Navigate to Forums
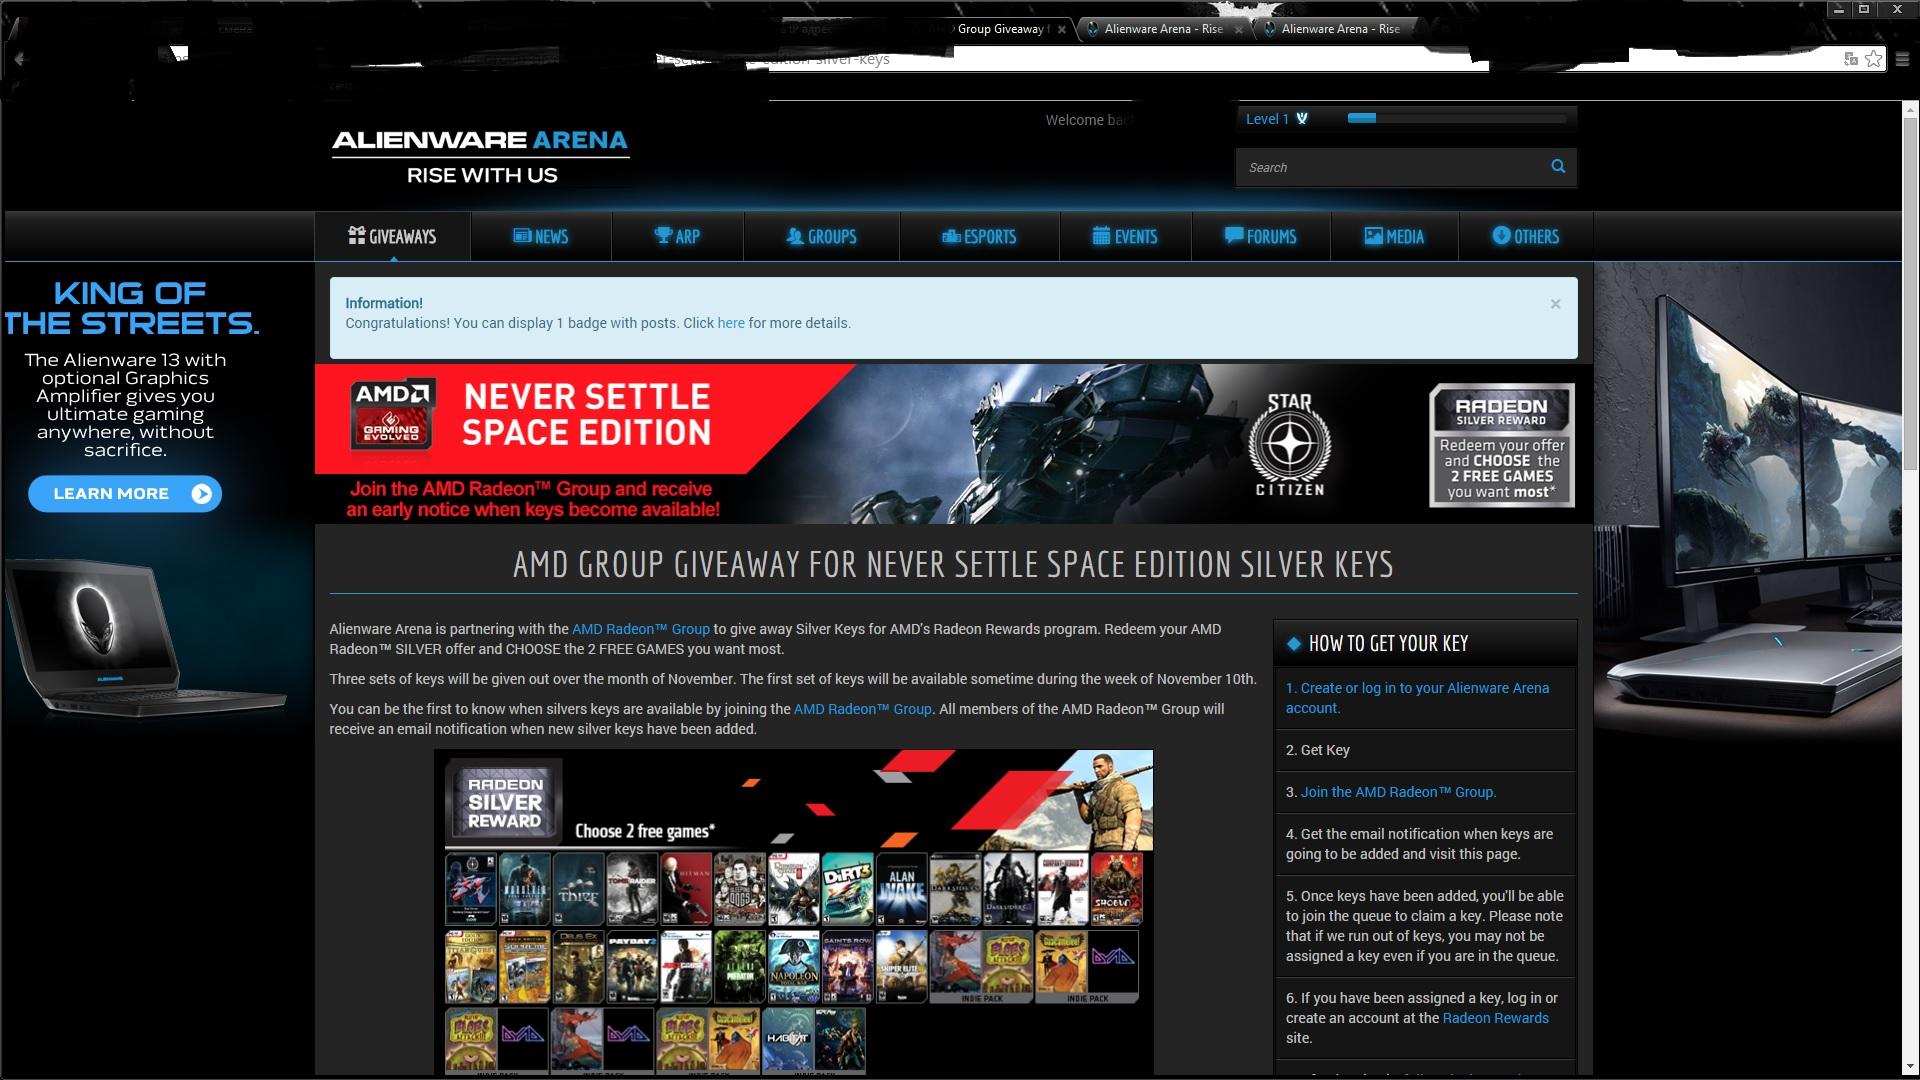 tap(1260, 236)
